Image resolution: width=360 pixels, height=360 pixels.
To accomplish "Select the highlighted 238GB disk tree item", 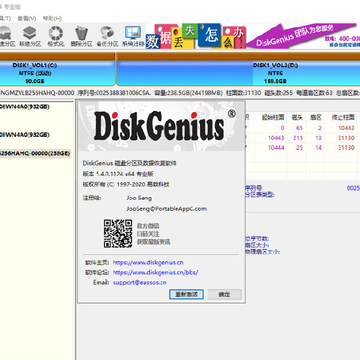I will [35, 153].
